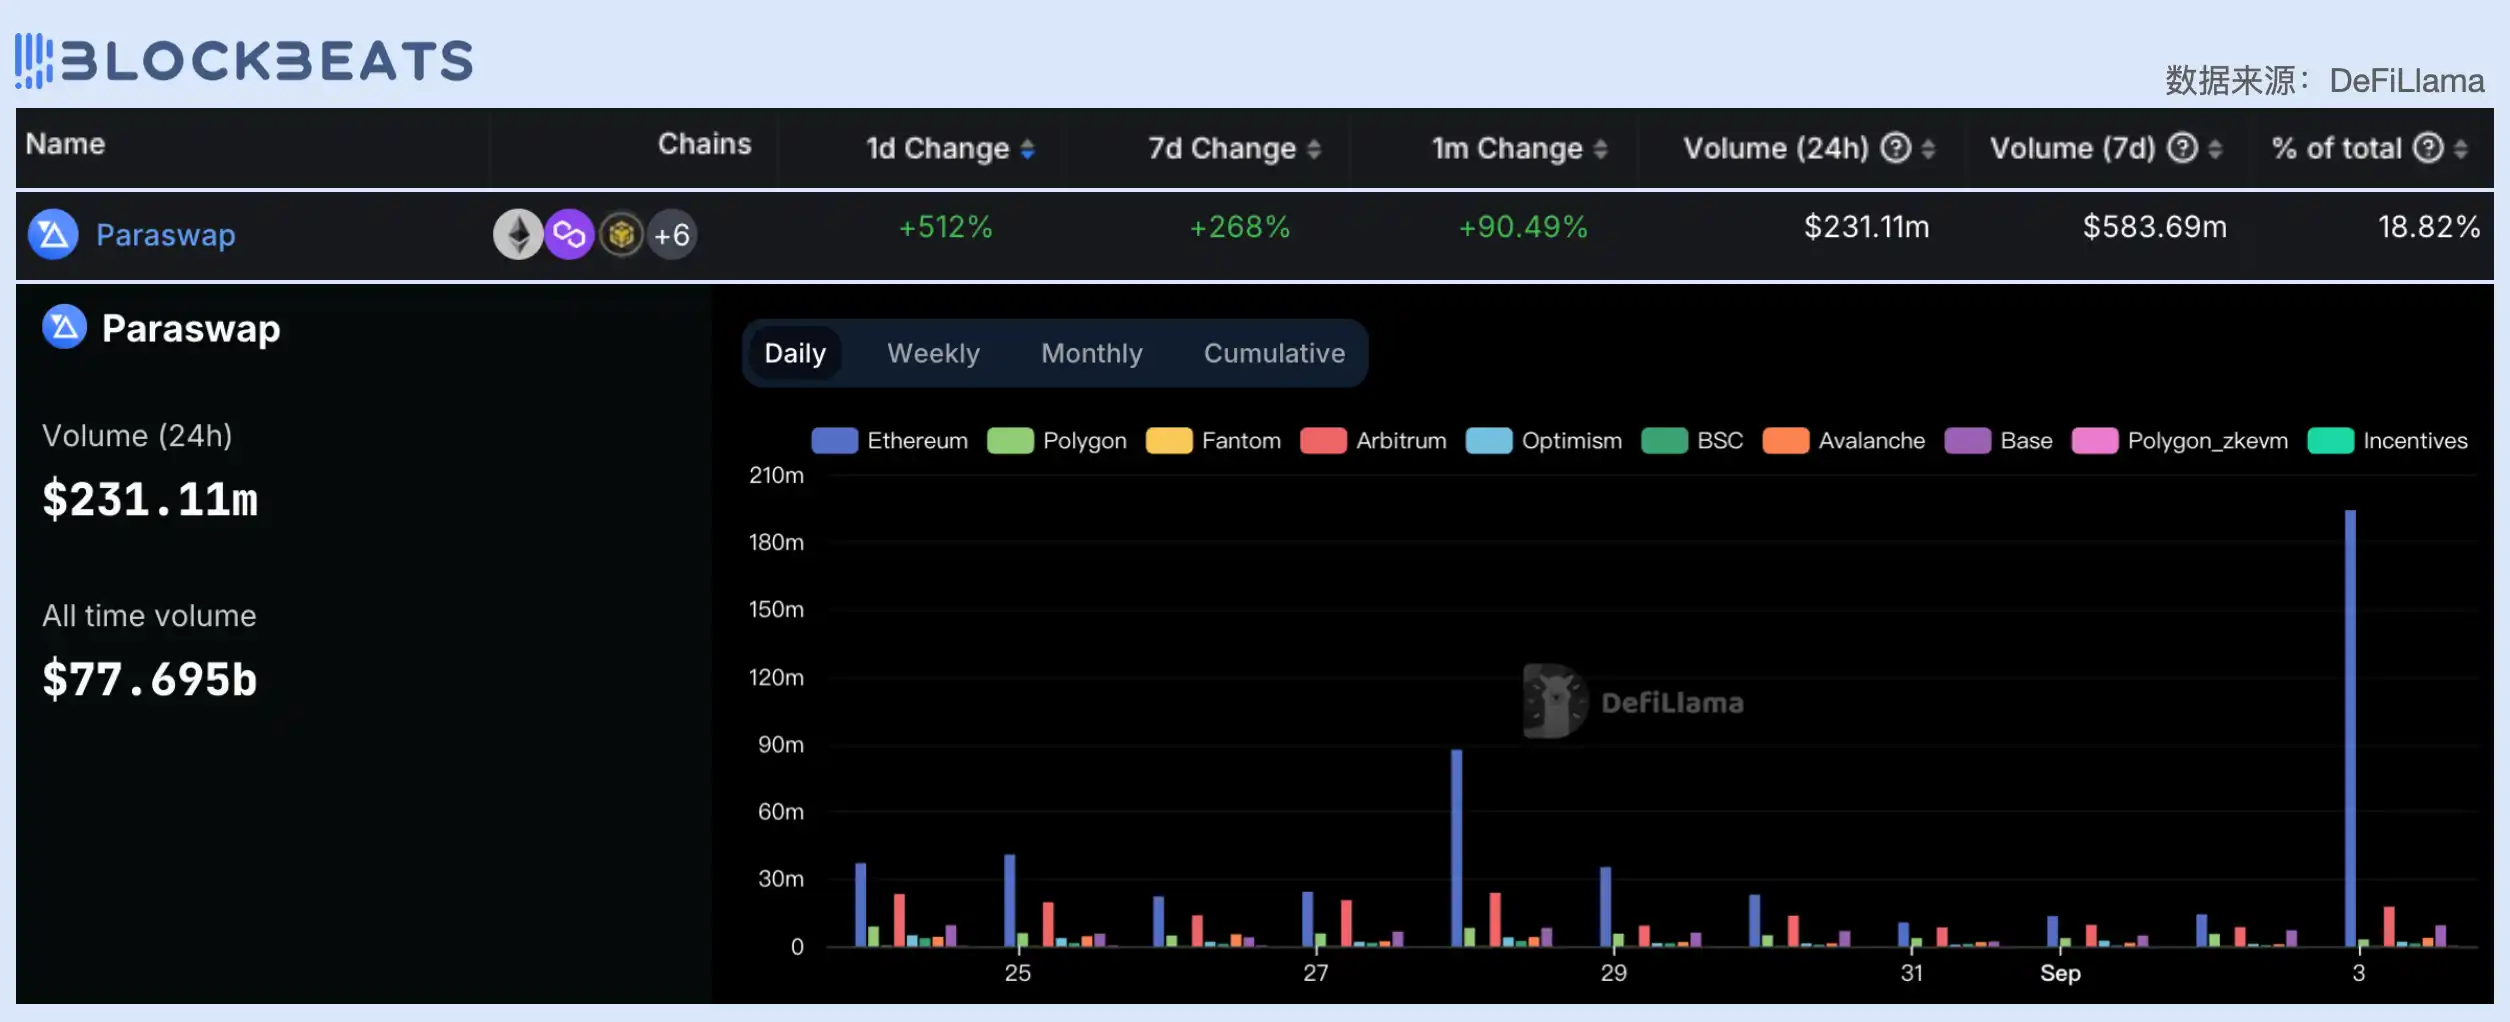
Task: Click the BSC chain icon
Action: click(x=621, y=235)
